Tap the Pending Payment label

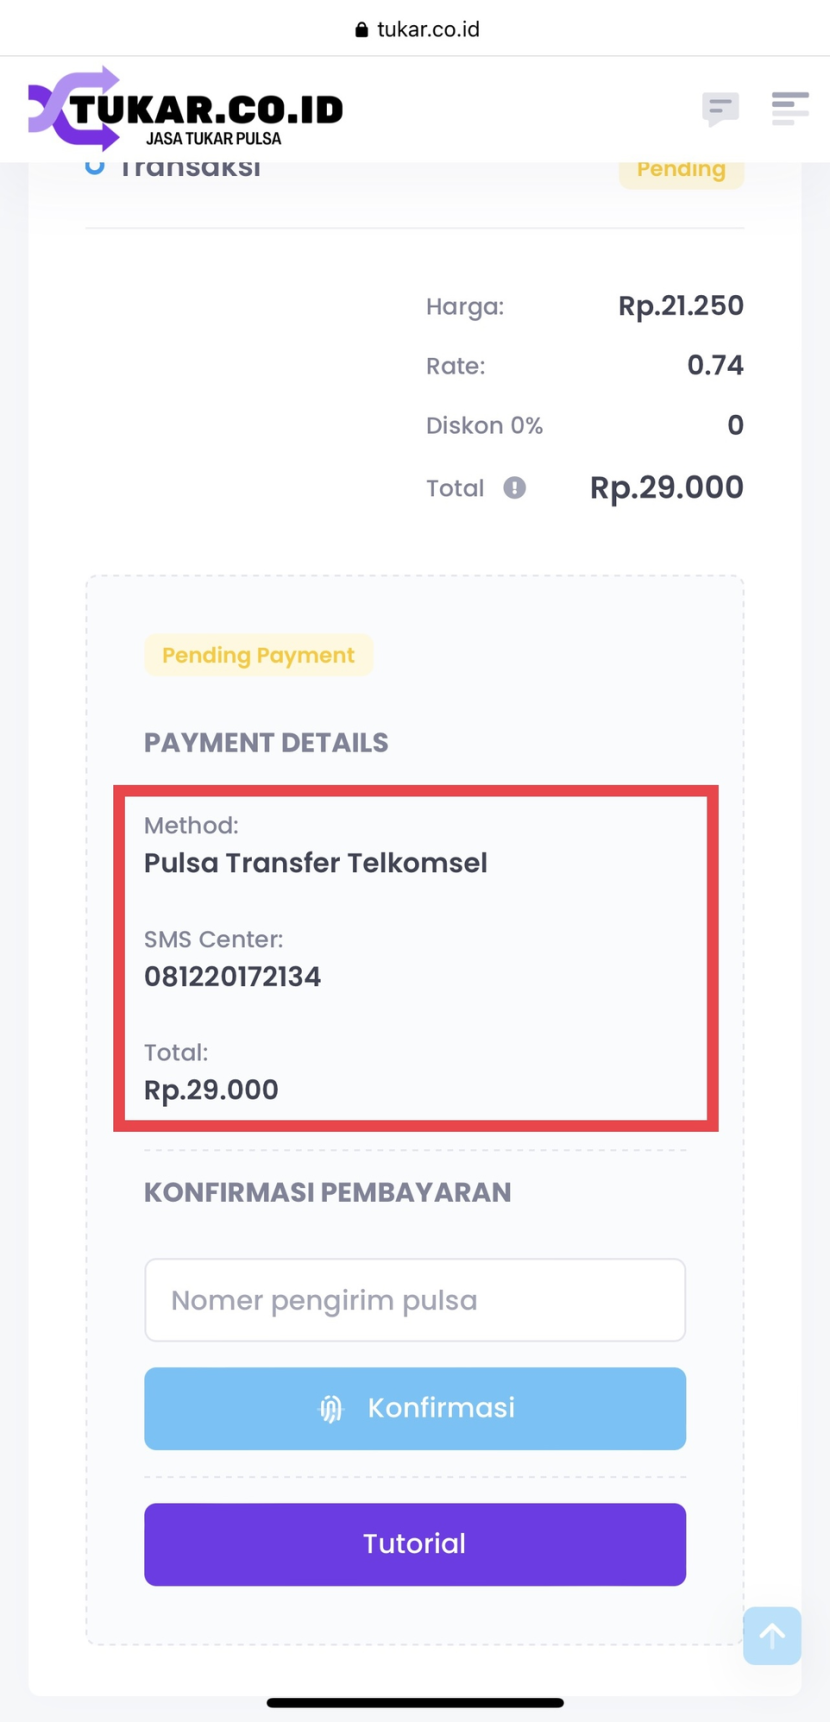tap(258, 655)
